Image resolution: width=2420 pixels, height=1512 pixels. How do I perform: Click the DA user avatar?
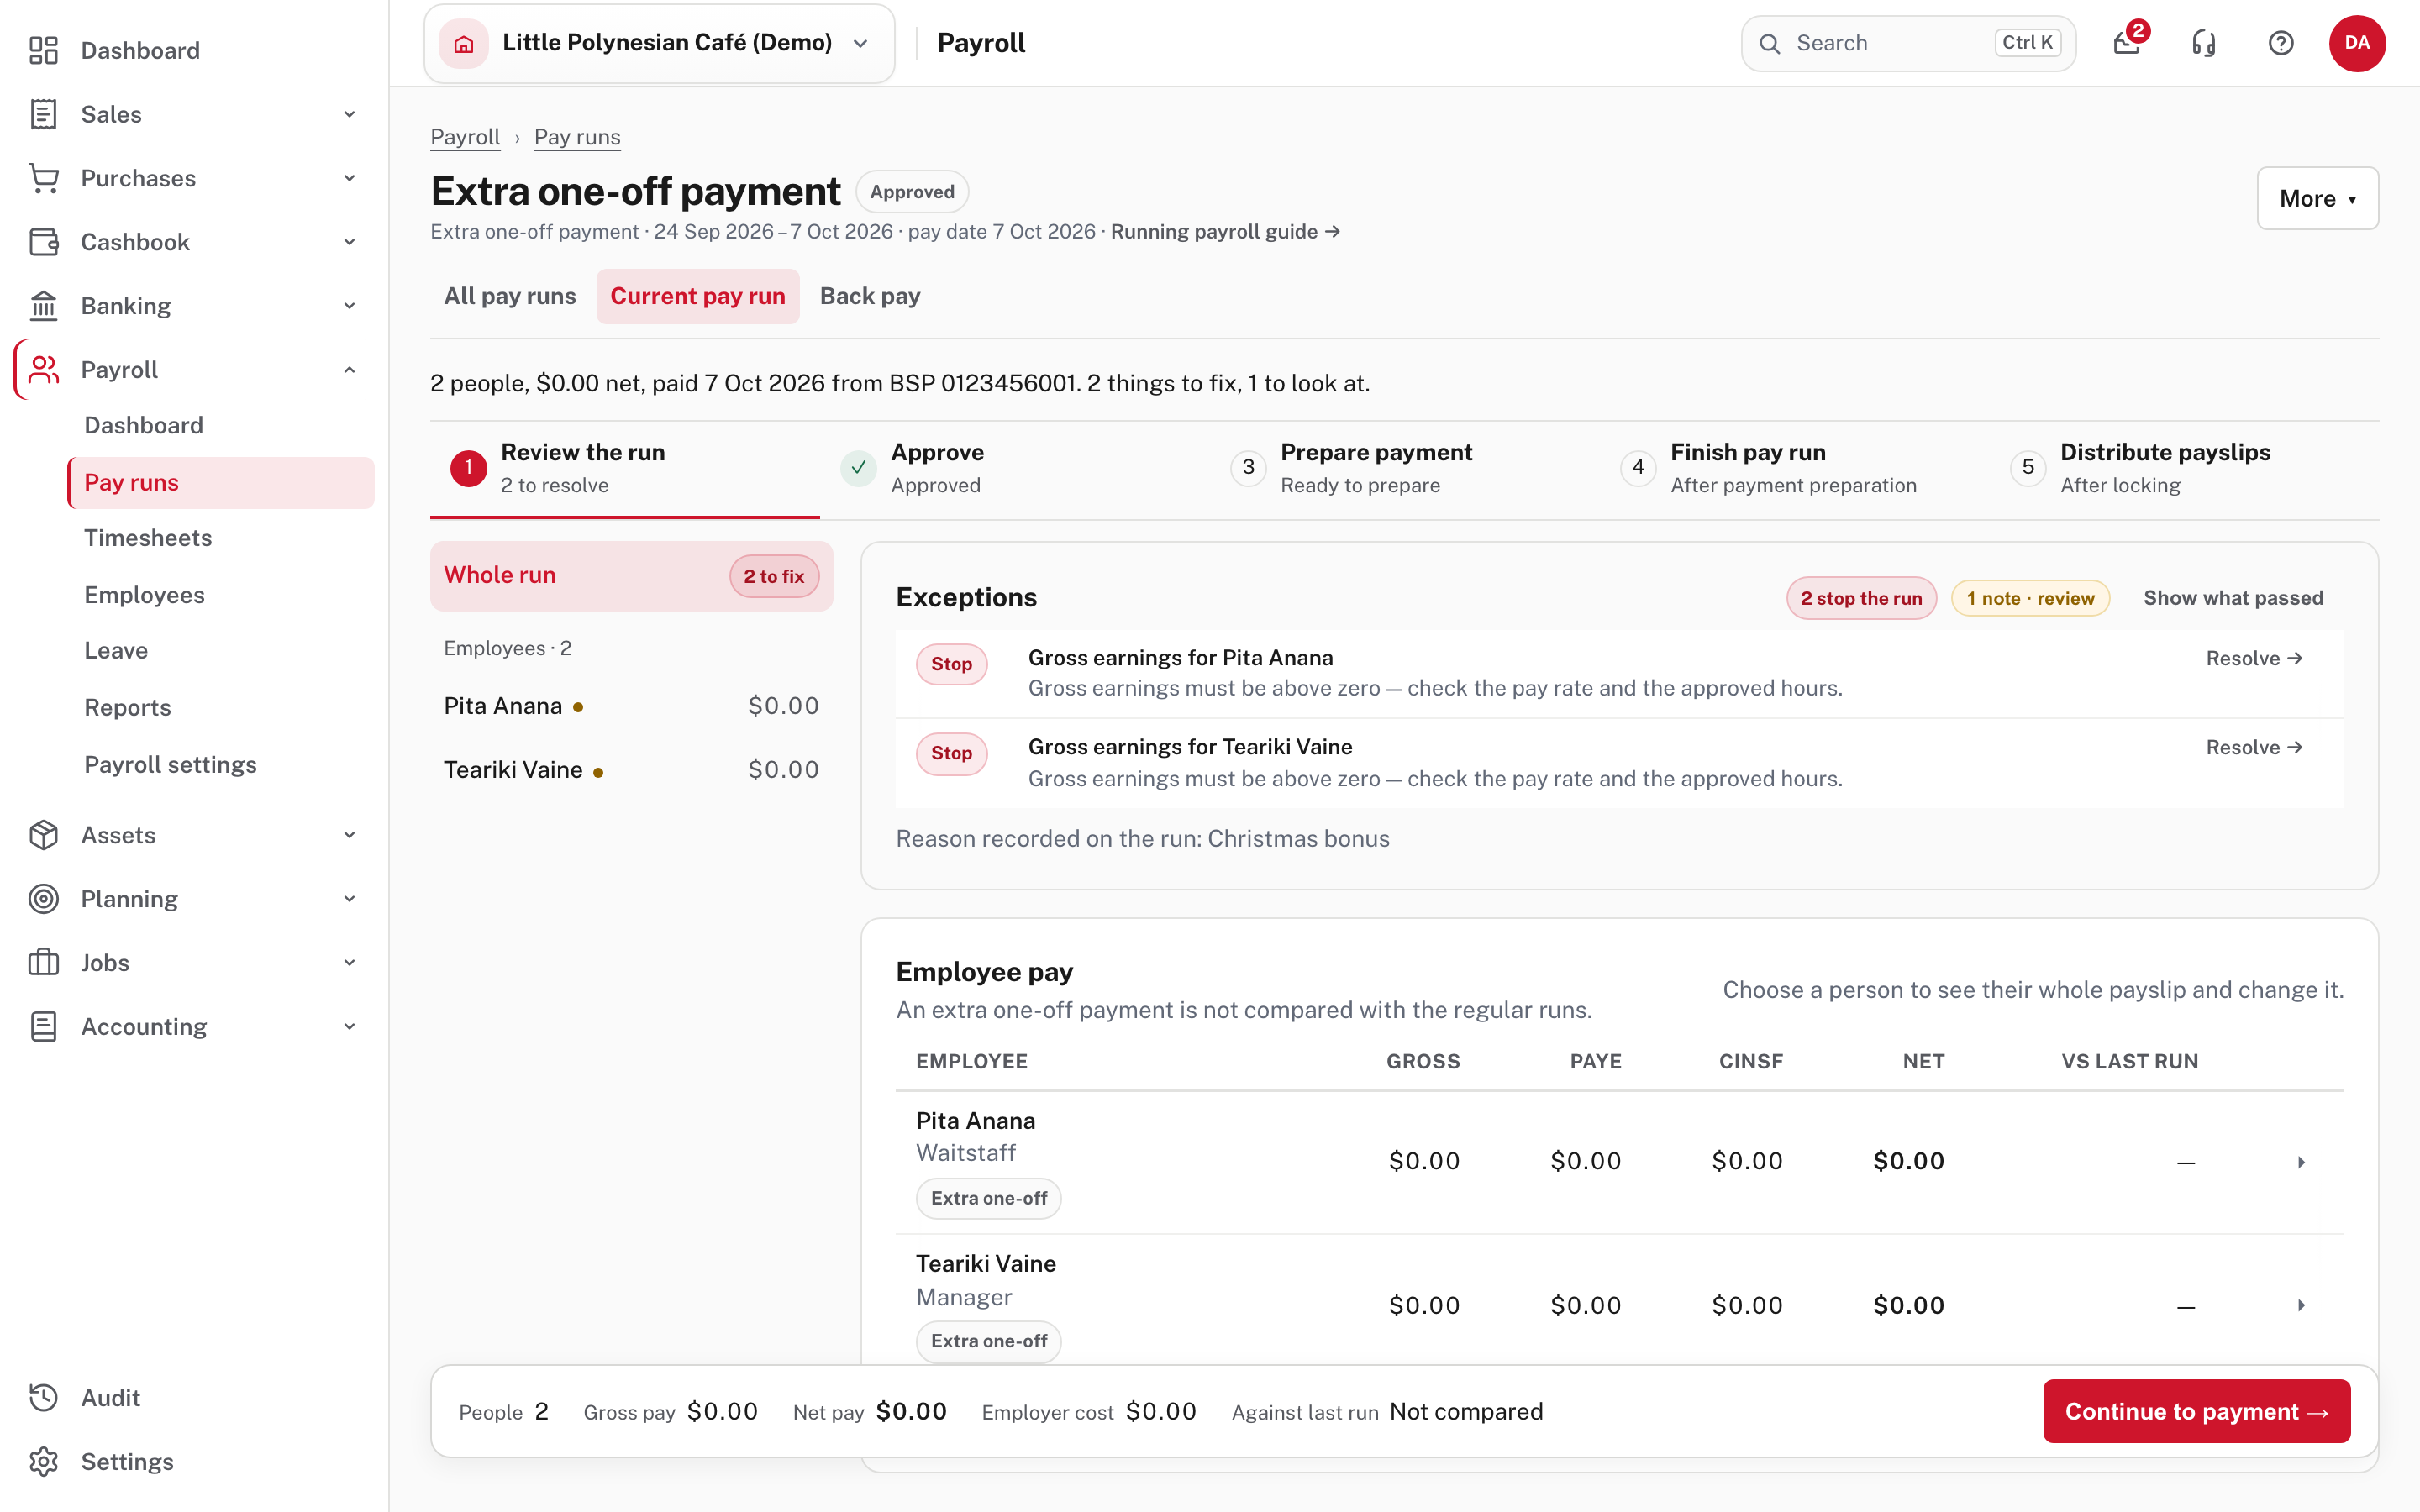(x=2357, y=43)
